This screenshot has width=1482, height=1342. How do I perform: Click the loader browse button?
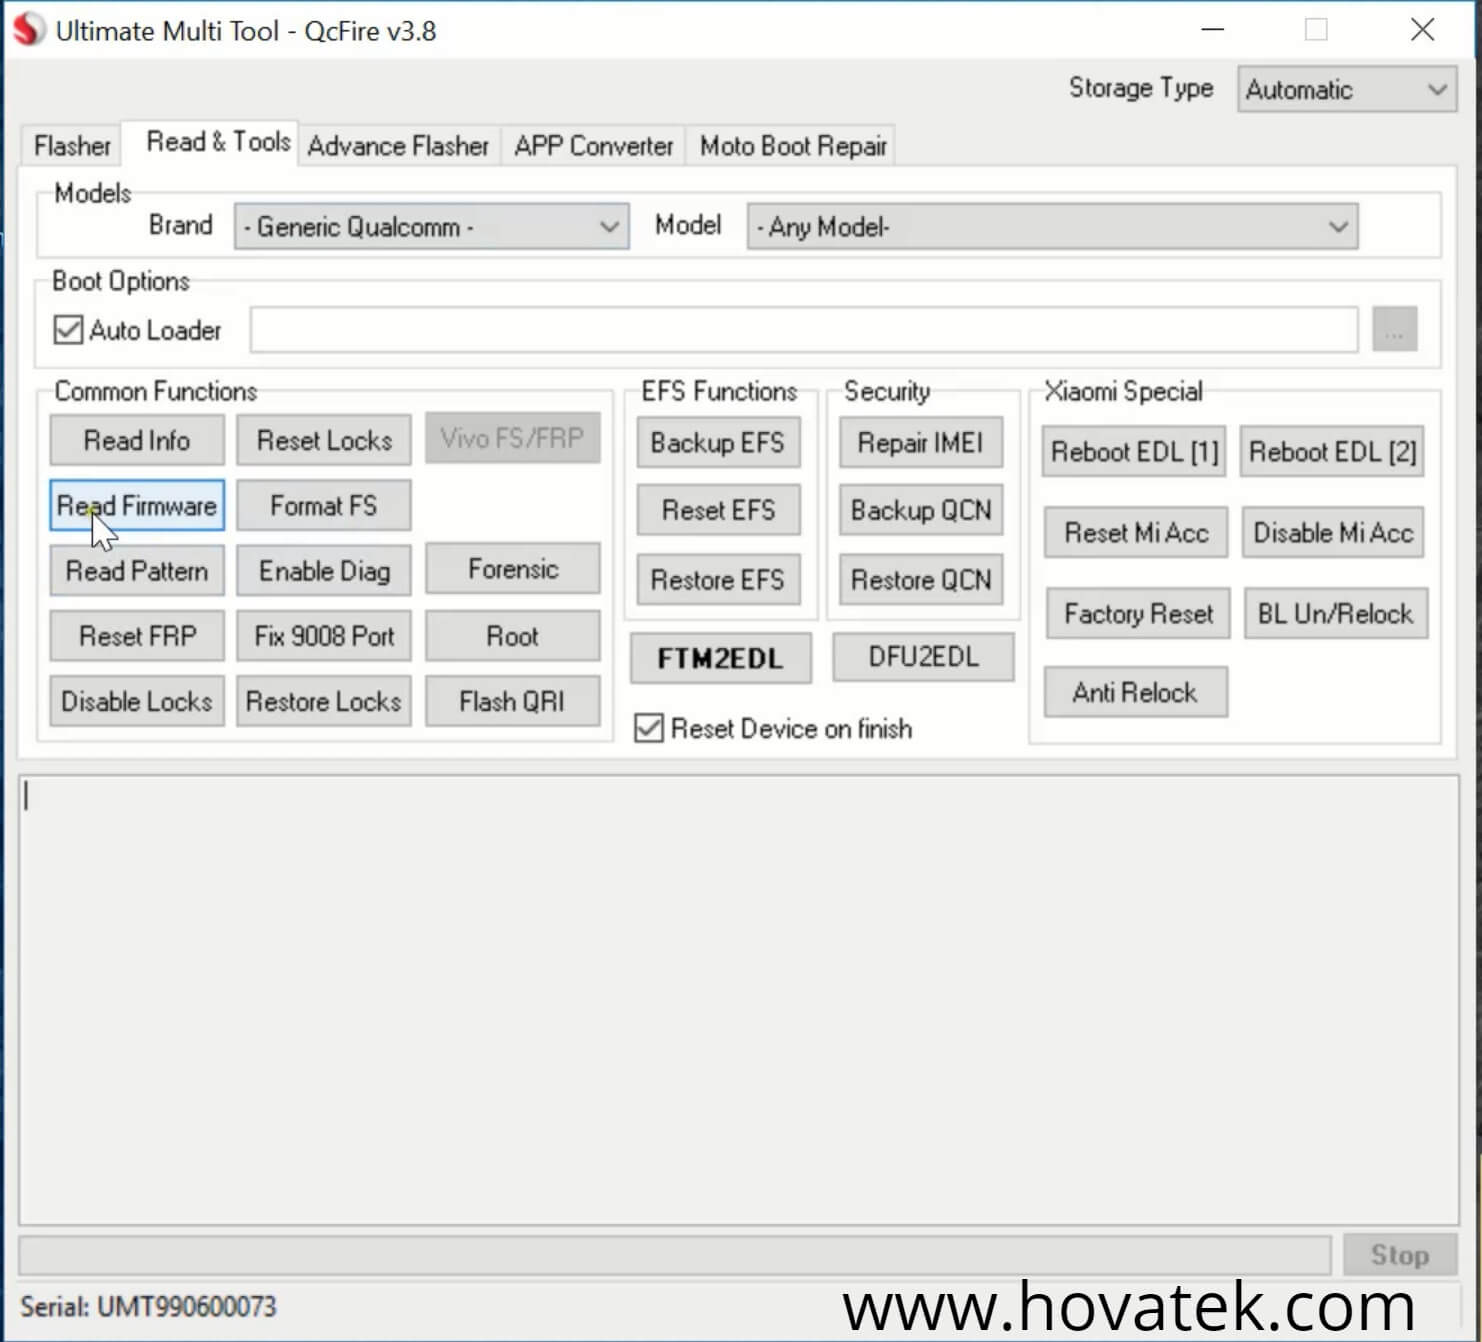click(x=1395, y=329)
